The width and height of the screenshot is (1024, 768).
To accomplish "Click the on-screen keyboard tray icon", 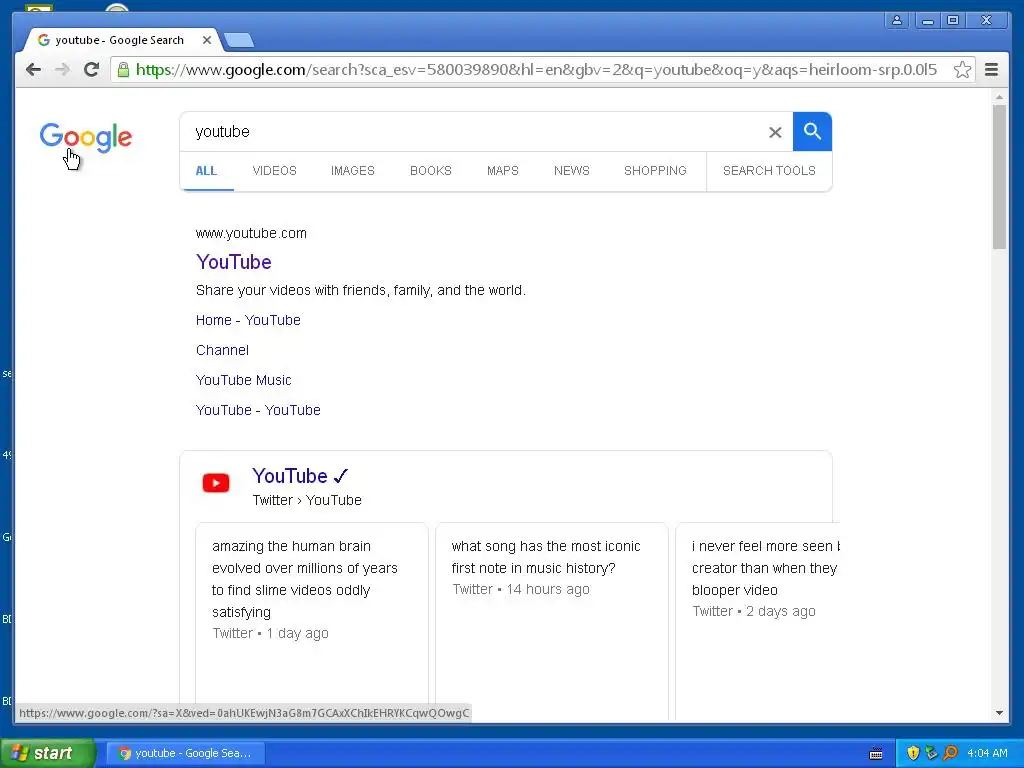I will tap(876, 754).
